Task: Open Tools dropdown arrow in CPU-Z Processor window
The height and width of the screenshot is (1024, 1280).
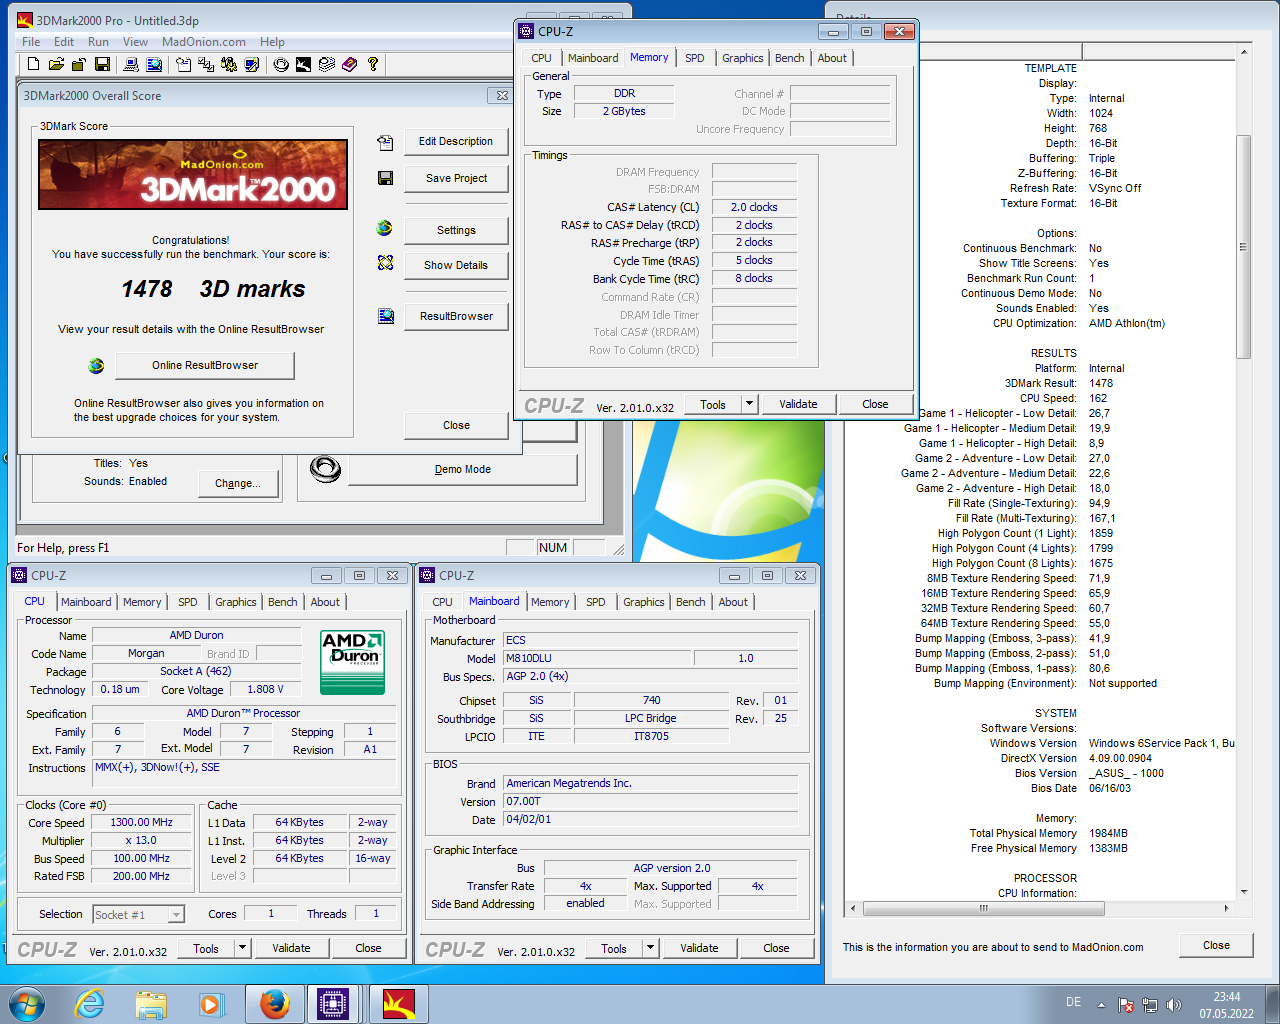Action: tap(242, 948)
